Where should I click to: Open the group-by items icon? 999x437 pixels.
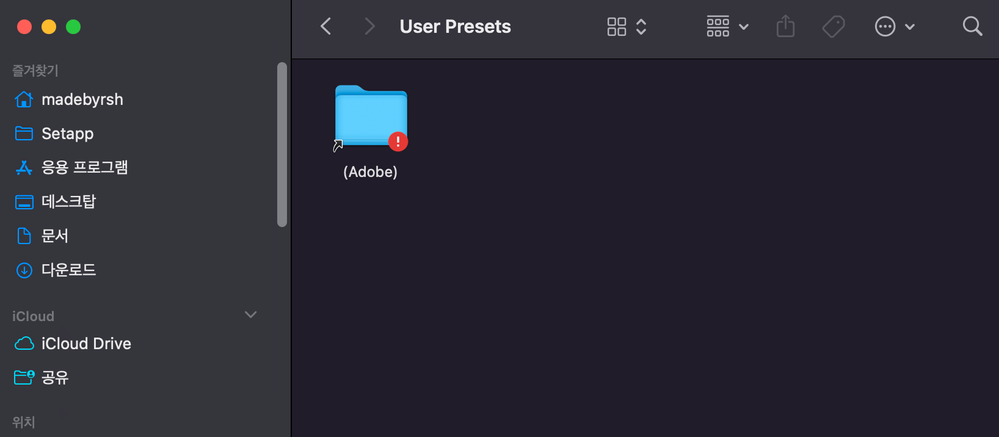click(x=718, y=26)
